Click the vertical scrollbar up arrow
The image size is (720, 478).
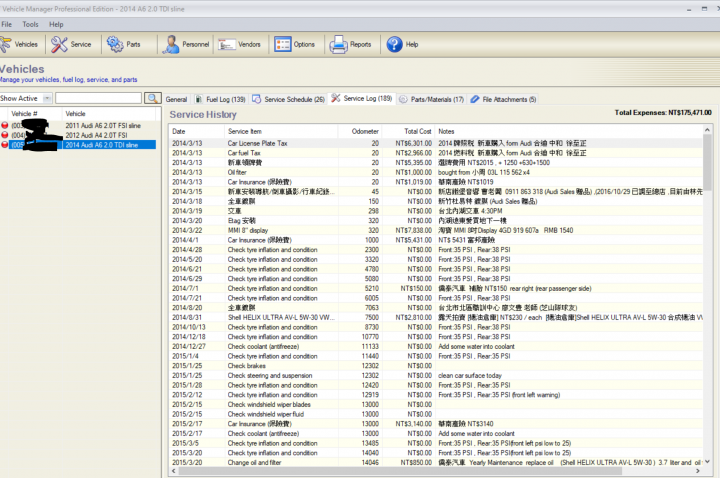tap(707, 130)
